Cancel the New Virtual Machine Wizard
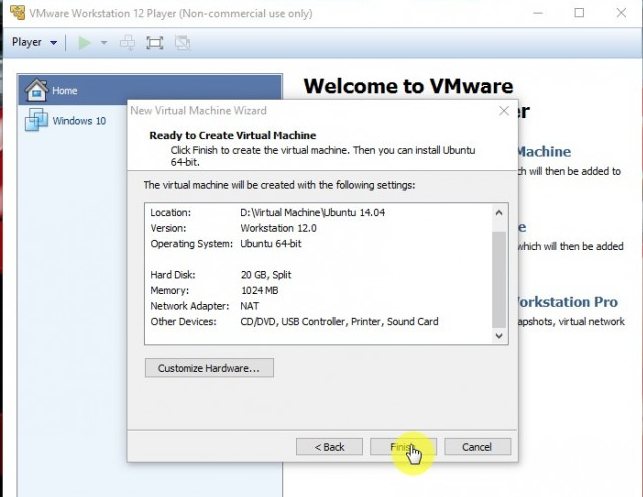Screen dimensions: 643x497 point(477,447)
